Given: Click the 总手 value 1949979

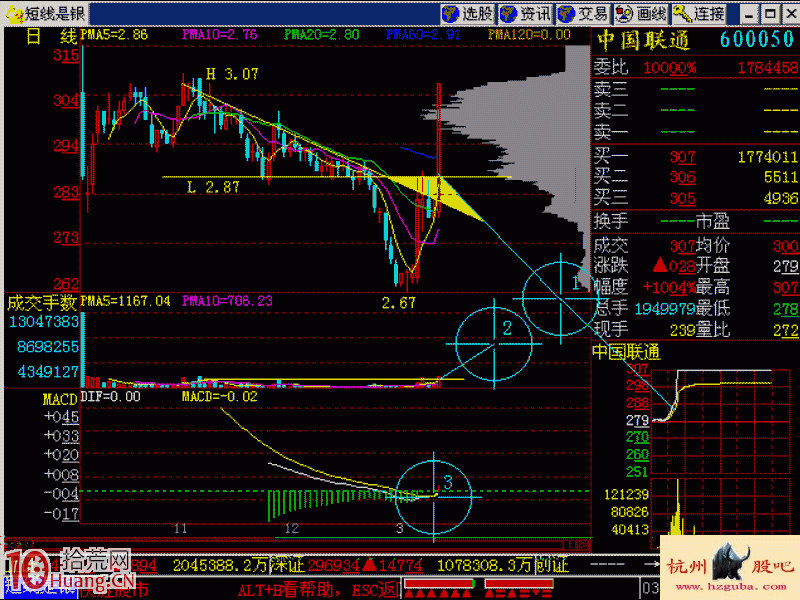Looking at the screenshot, I should coord(665,308).
